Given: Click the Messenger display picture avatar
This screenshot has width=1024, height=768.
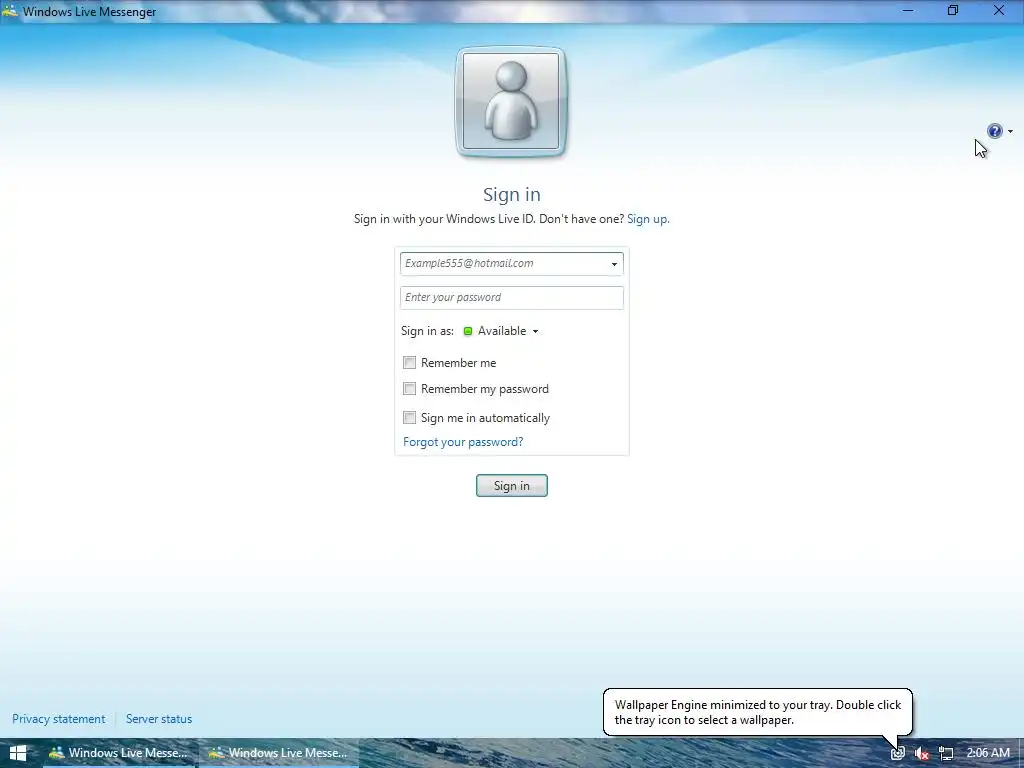Looking at the screenshot, I should [511, 102].
